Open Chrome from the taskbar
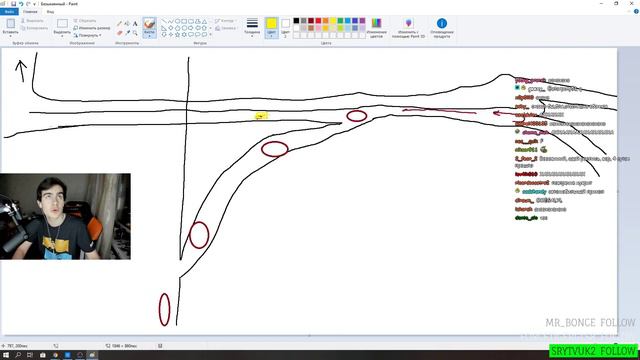This screenshot has height=360, width=640. [55, 355]
